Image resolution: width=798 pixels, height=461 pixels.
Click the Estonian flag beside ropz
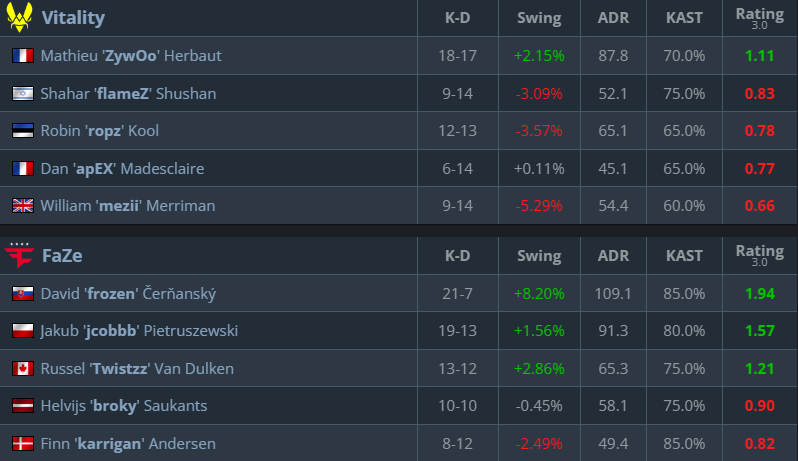tap(22, 131)
